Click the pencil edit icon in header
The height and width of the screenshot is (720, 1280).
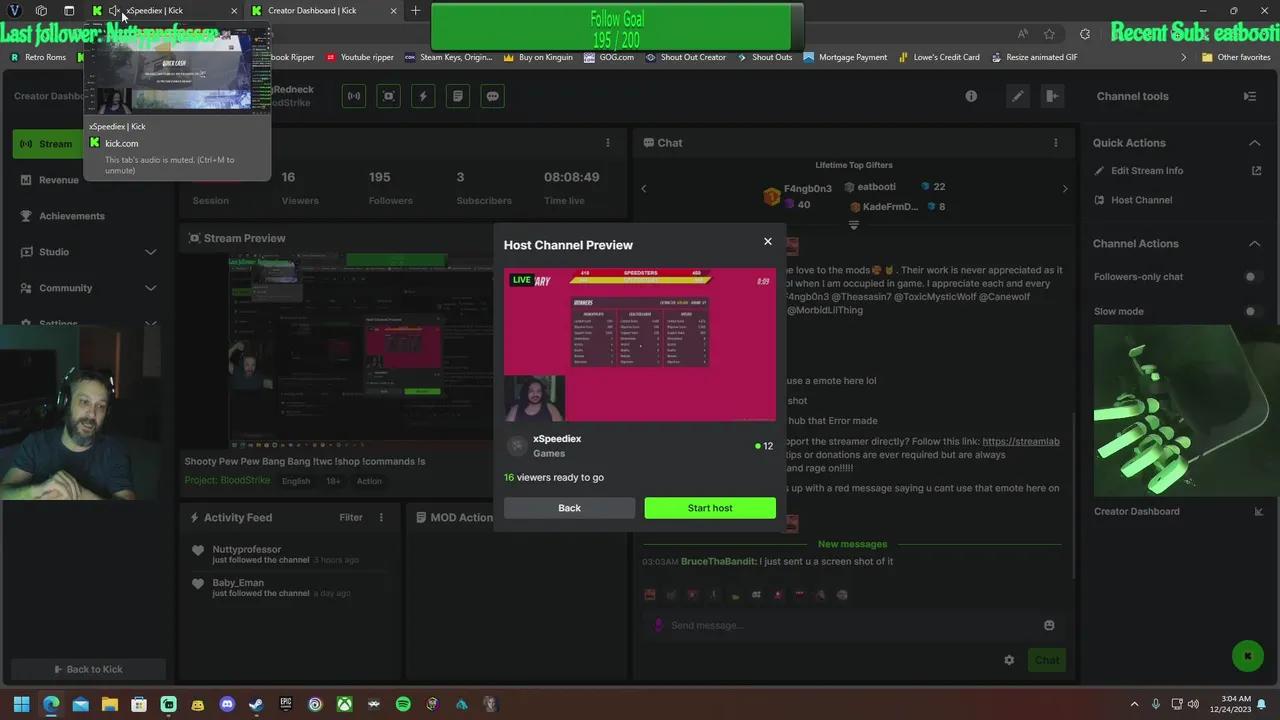click(1018, 96)
